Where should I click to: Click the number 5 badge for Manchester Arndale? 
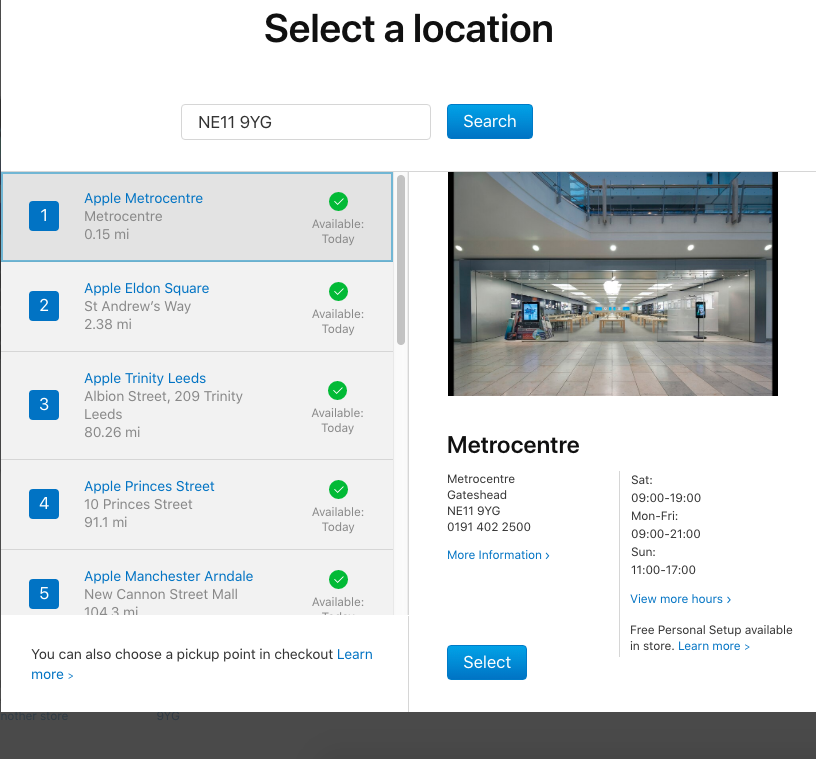point(44,593)
